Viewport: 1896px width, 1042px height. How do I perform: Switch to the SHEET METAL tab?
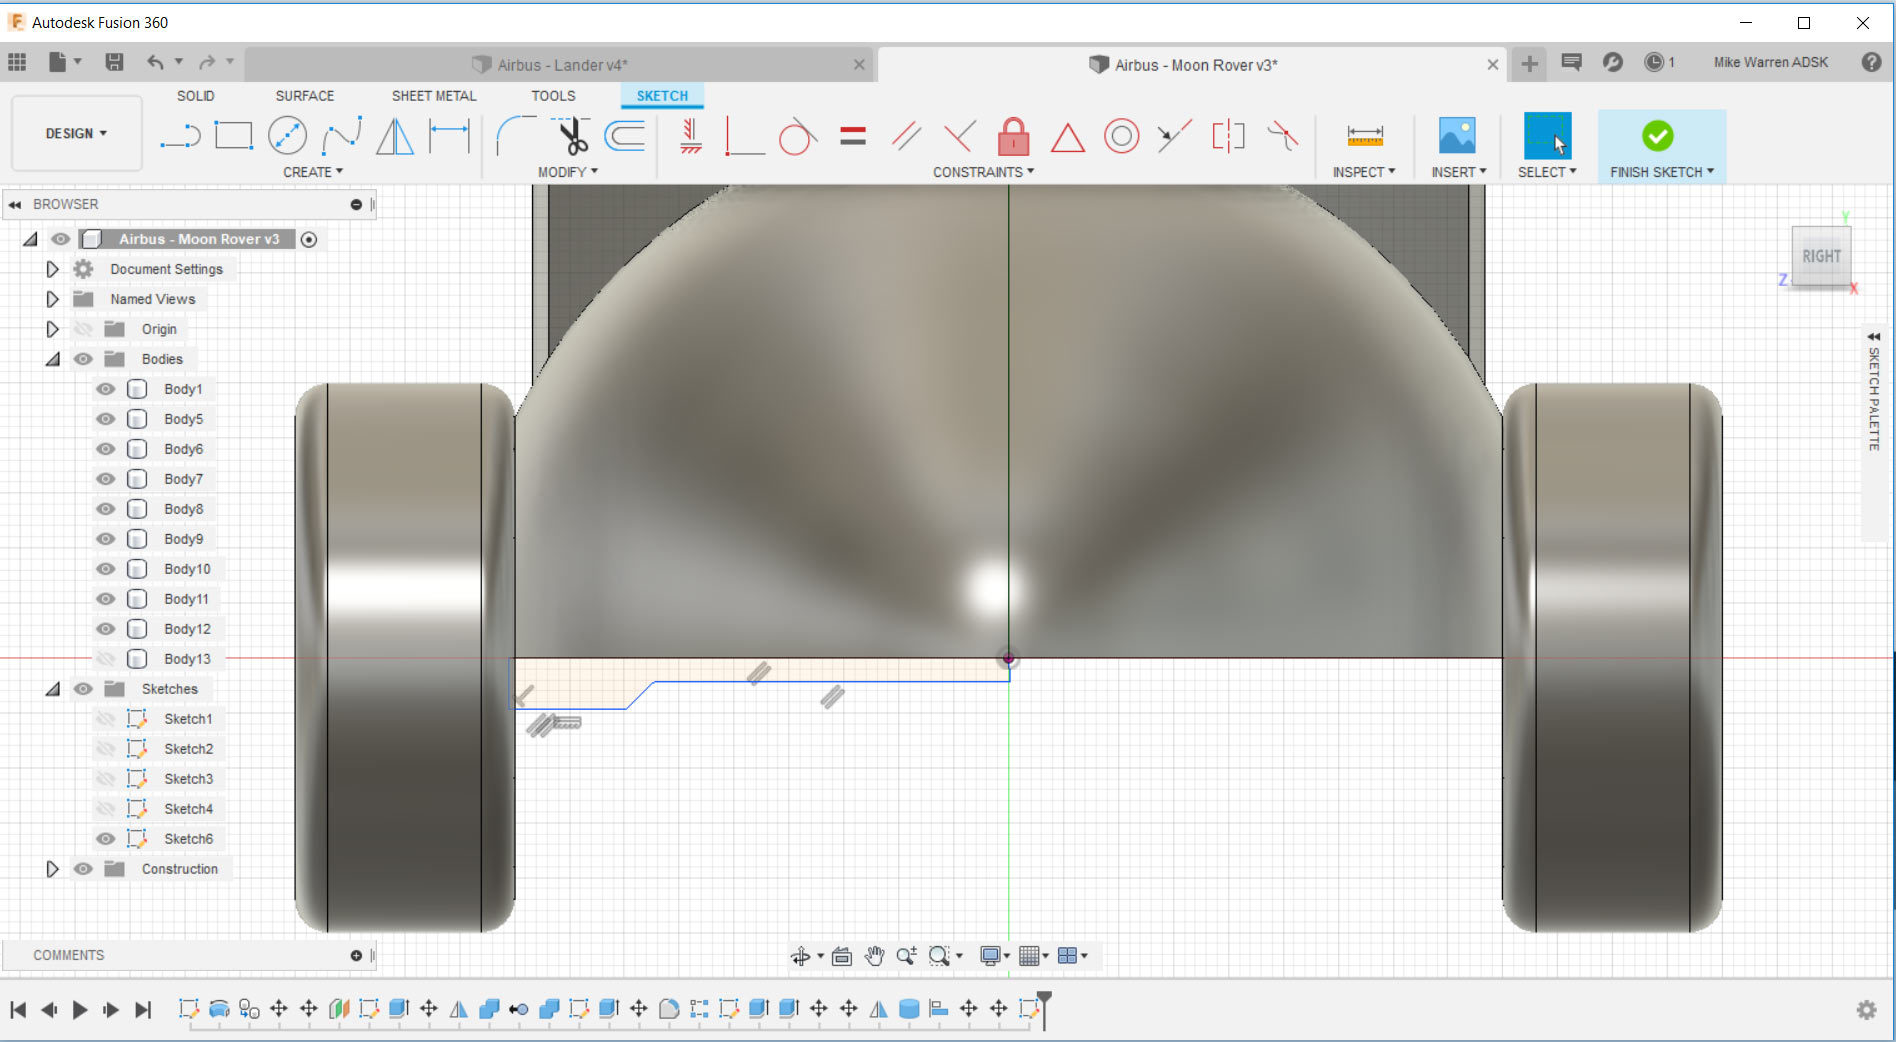click(x=434, y=96)
